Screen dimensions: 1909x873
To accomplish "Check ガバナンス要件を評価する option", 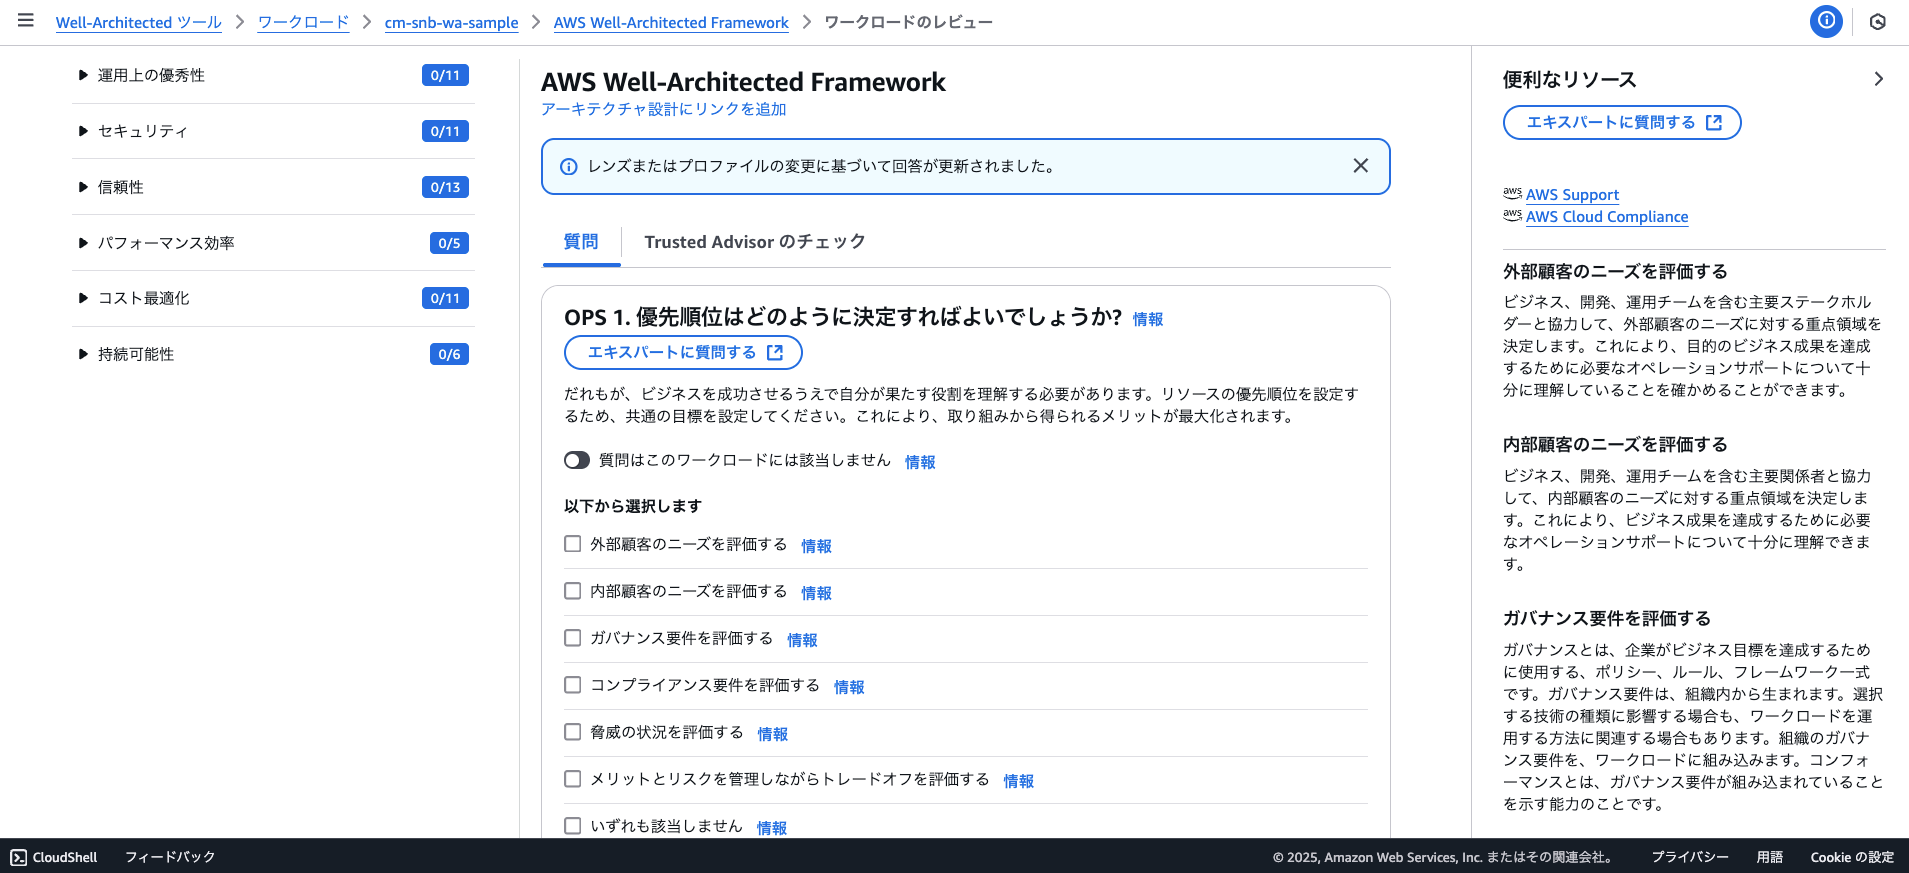I will [x=573, y=638].
